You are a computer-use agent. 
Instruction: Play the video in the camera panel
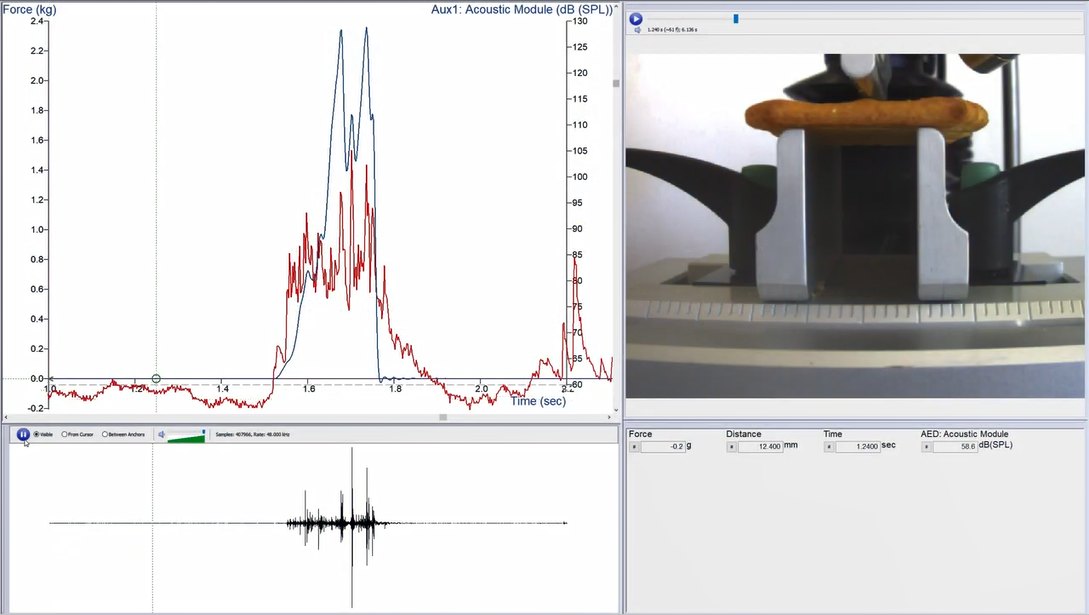(x=636, y=18)
